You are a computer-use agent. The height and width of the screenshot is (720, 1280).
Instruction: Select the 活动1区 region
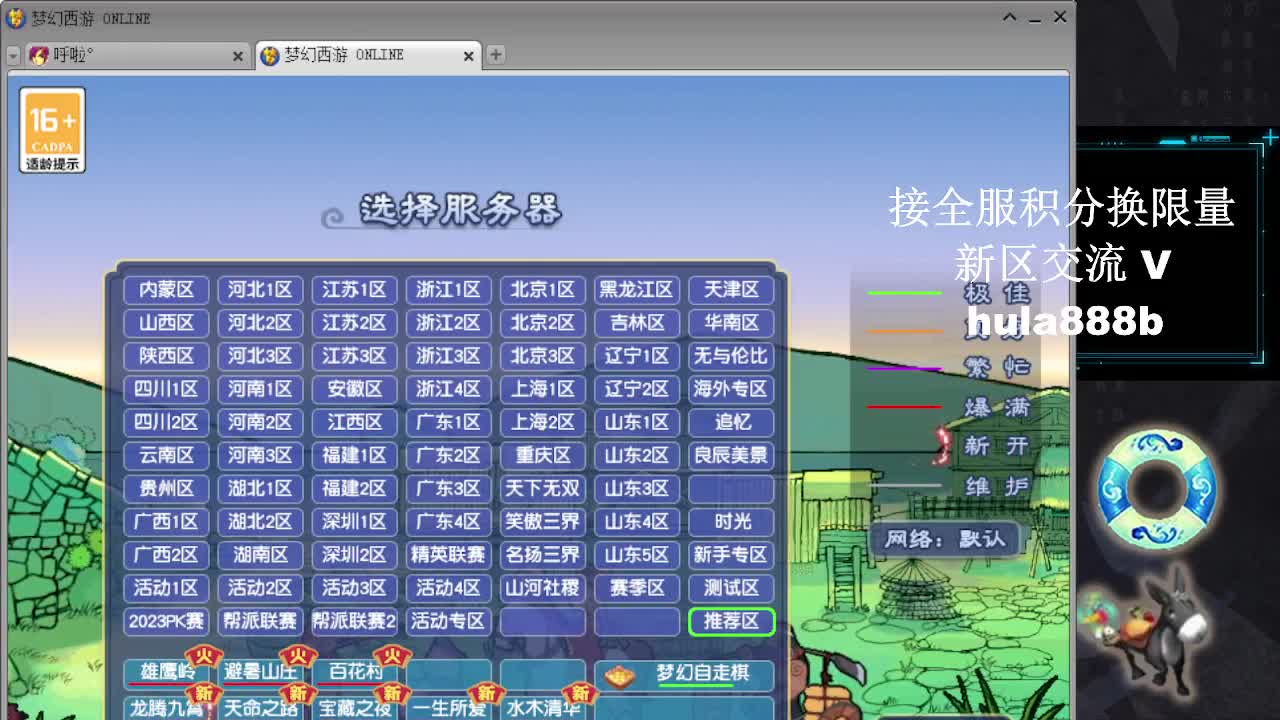(x=166, y=587)
